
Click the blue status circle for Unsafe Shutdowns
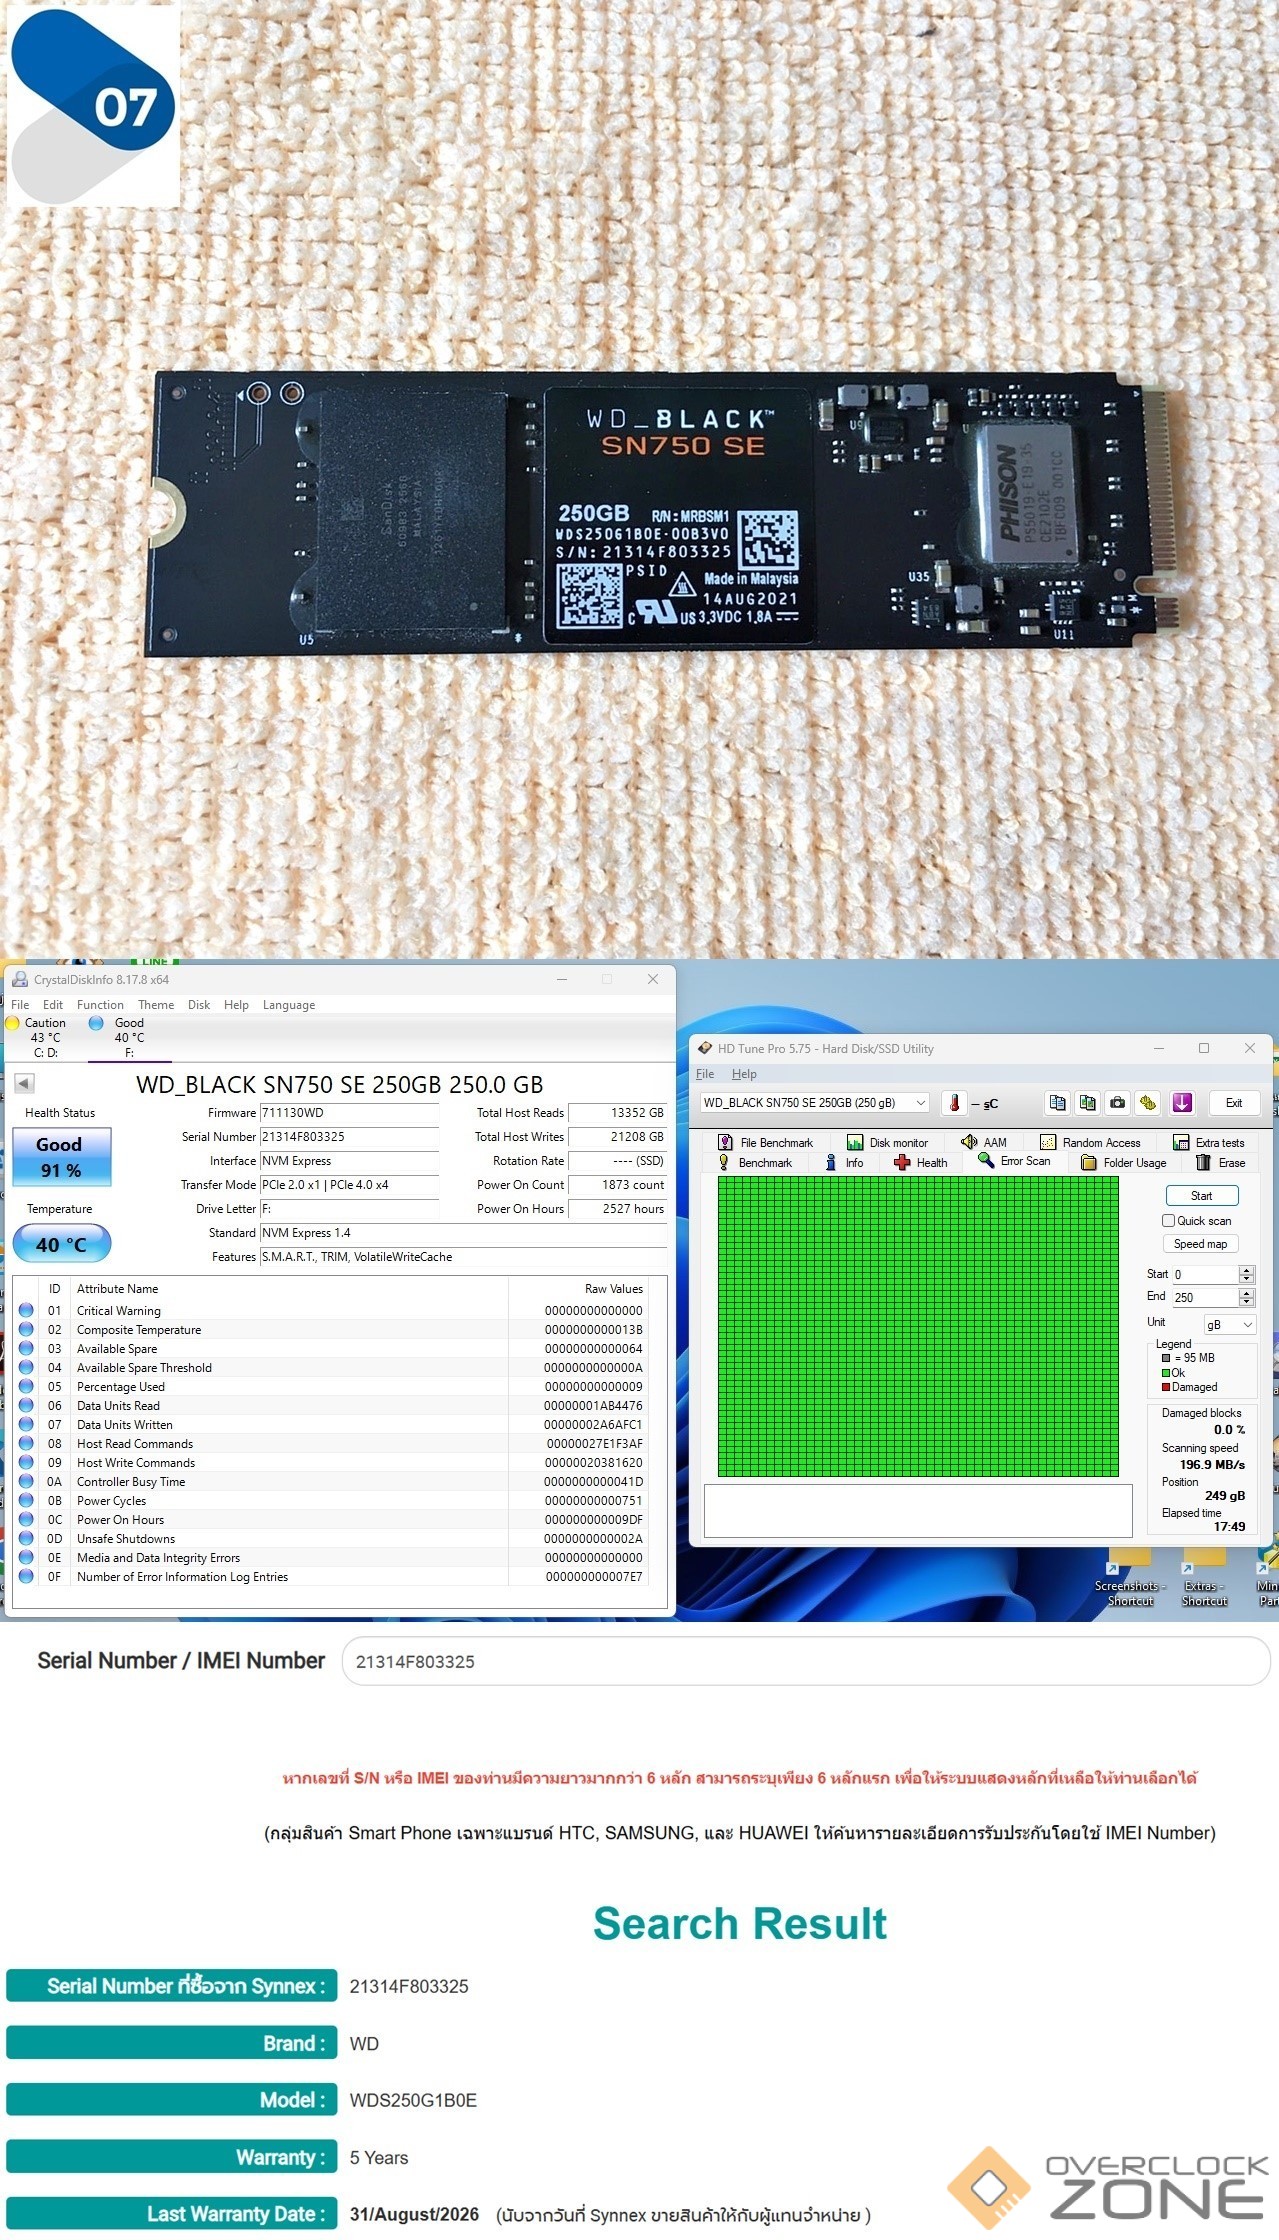26,1538
